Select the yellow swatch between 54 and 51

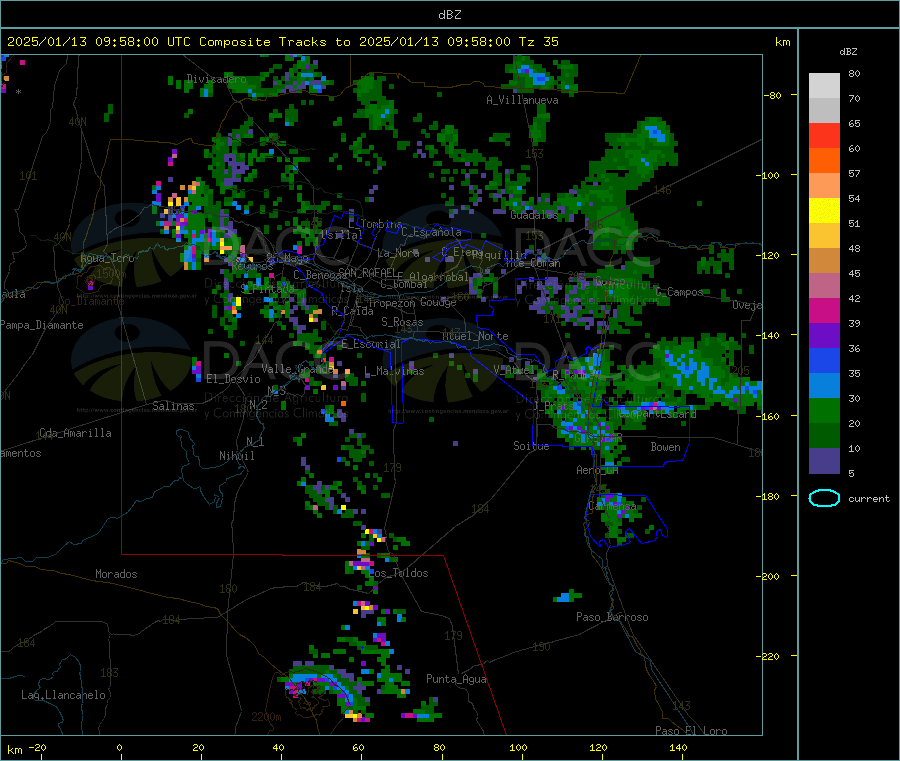tap(824, 211)
